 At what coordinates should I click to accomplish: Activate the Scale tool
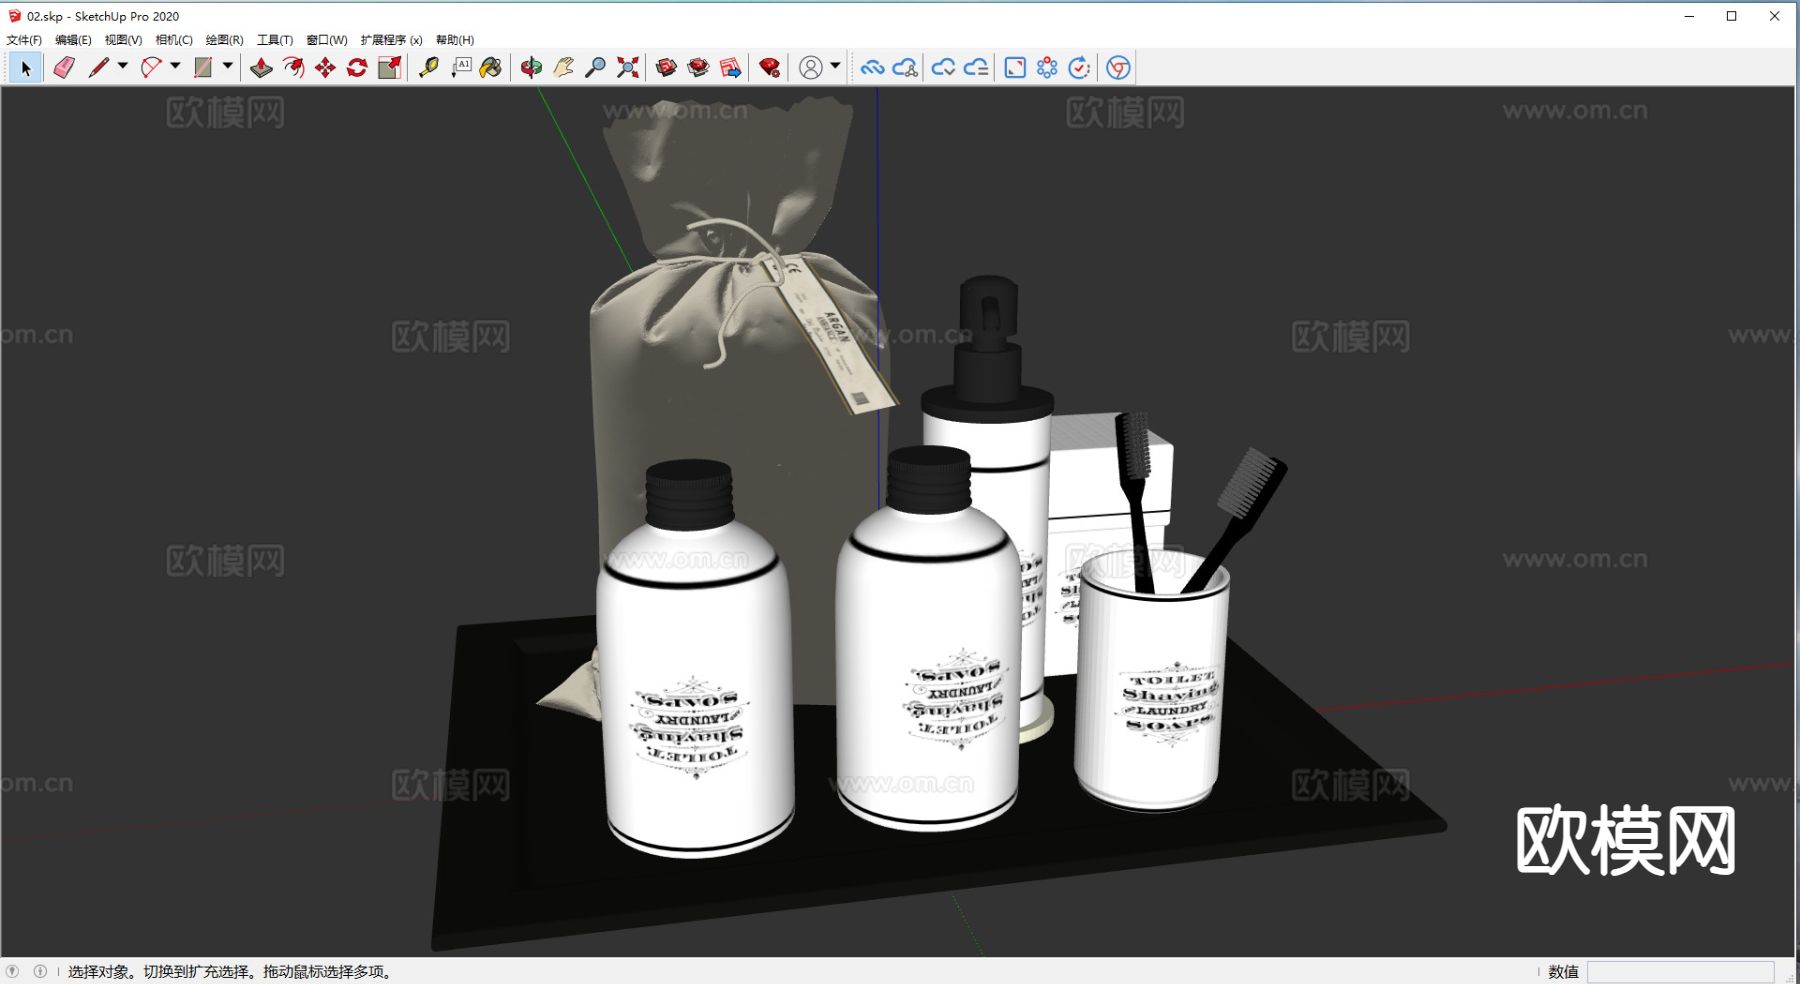pos(389,68)
